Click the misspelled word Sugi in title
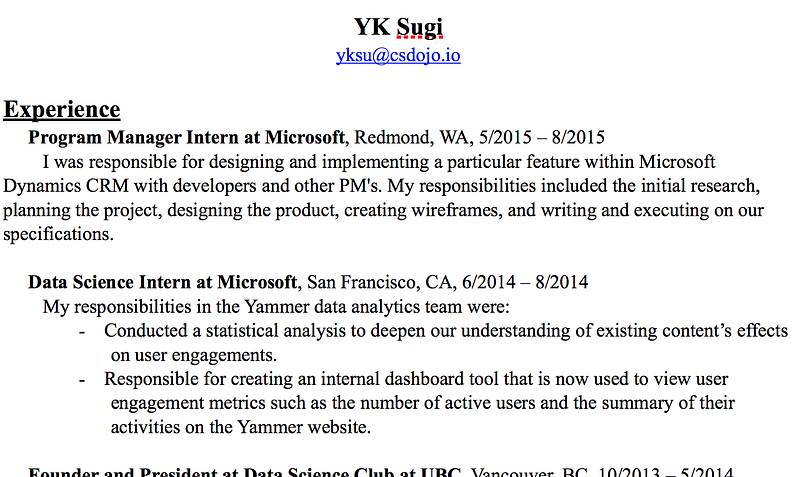This screenshot has width=800, height=477. (x=420, y=27)
